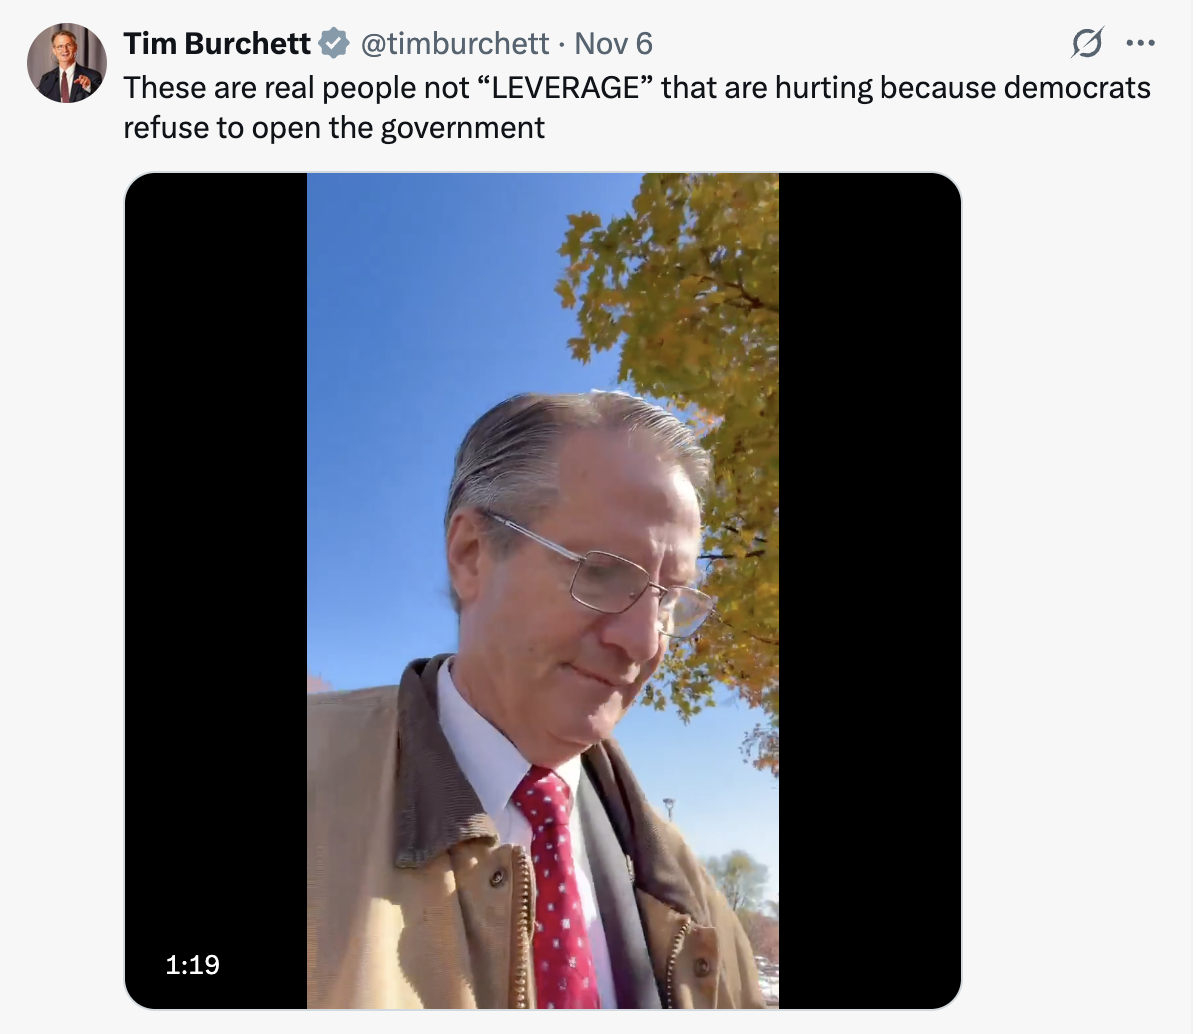Click the 1:19 video duration label

tap(192, 964)
